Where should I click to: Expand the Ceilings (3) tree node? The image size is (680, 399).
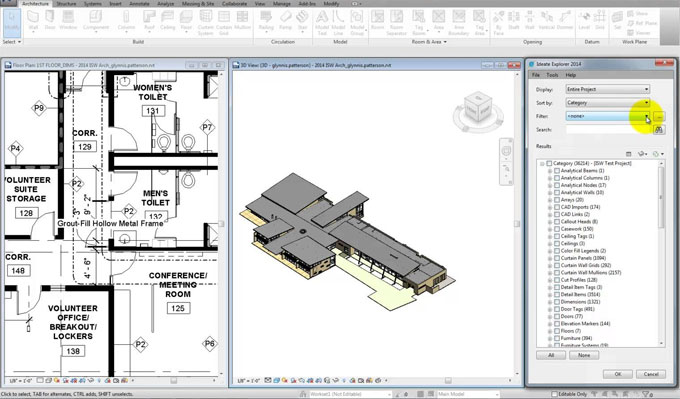(x=550, y=244)
